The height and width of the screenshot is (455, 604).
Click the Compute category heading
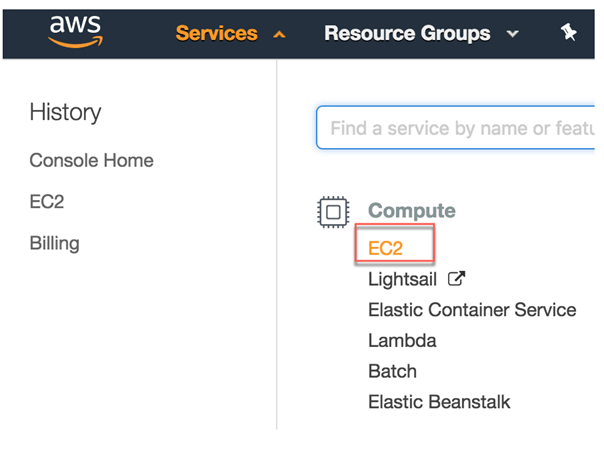(411, 211)
